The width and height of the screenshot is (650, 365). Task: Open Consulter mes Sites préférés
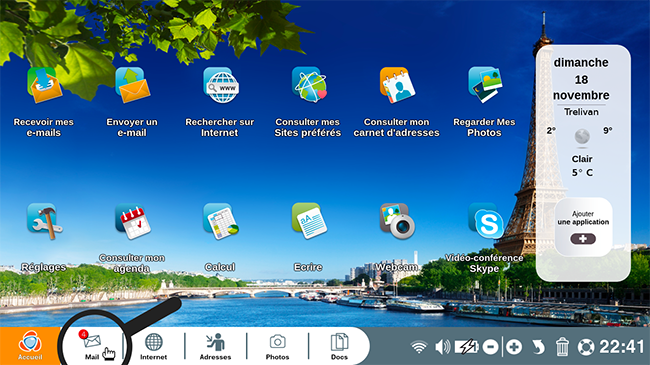(x=309, y=85)
